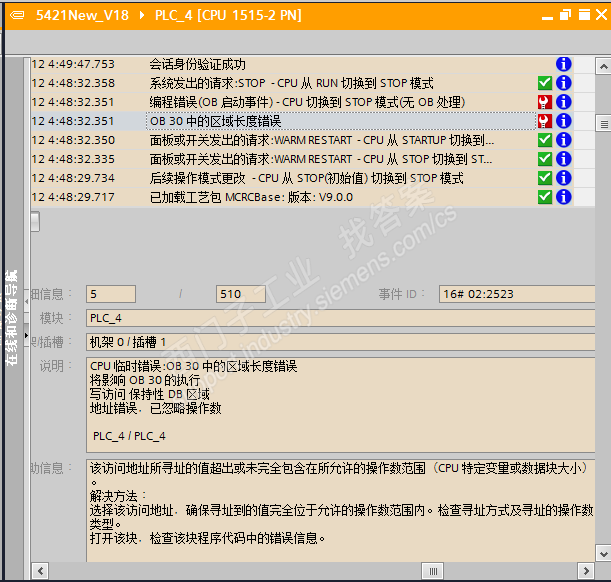The width and height of the screenshot is (611, 582).
Task: Click the field showing 510
Action: (241, 294)
